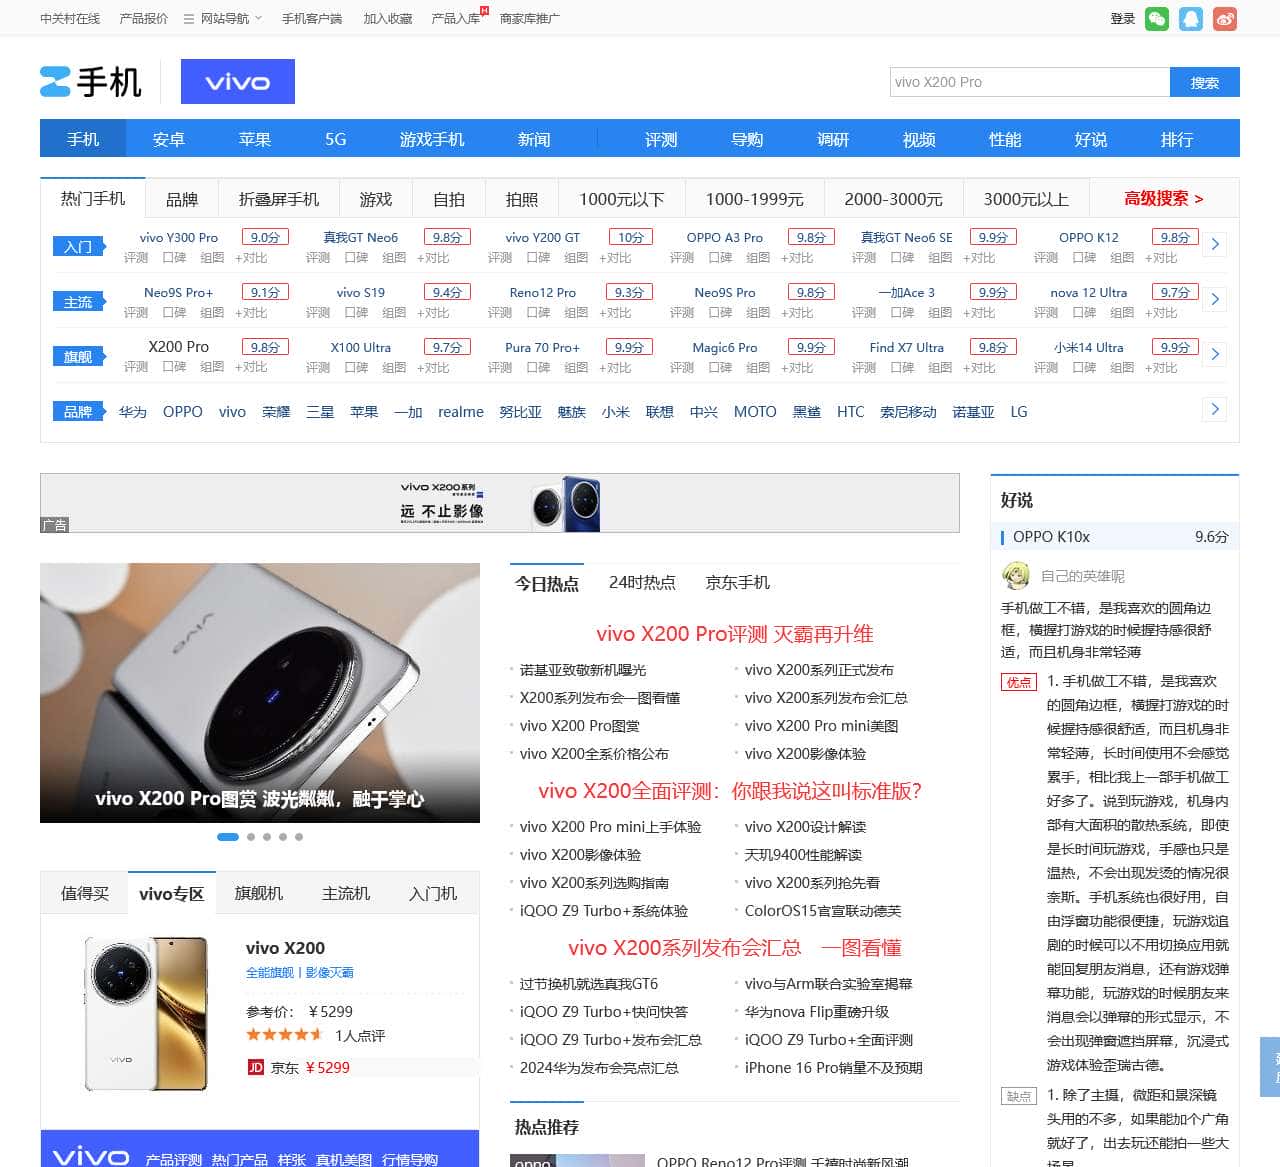Open 组图 for Pura 70 Pro+
This screenshot has width=1280, height=1167.
(576, 368)
